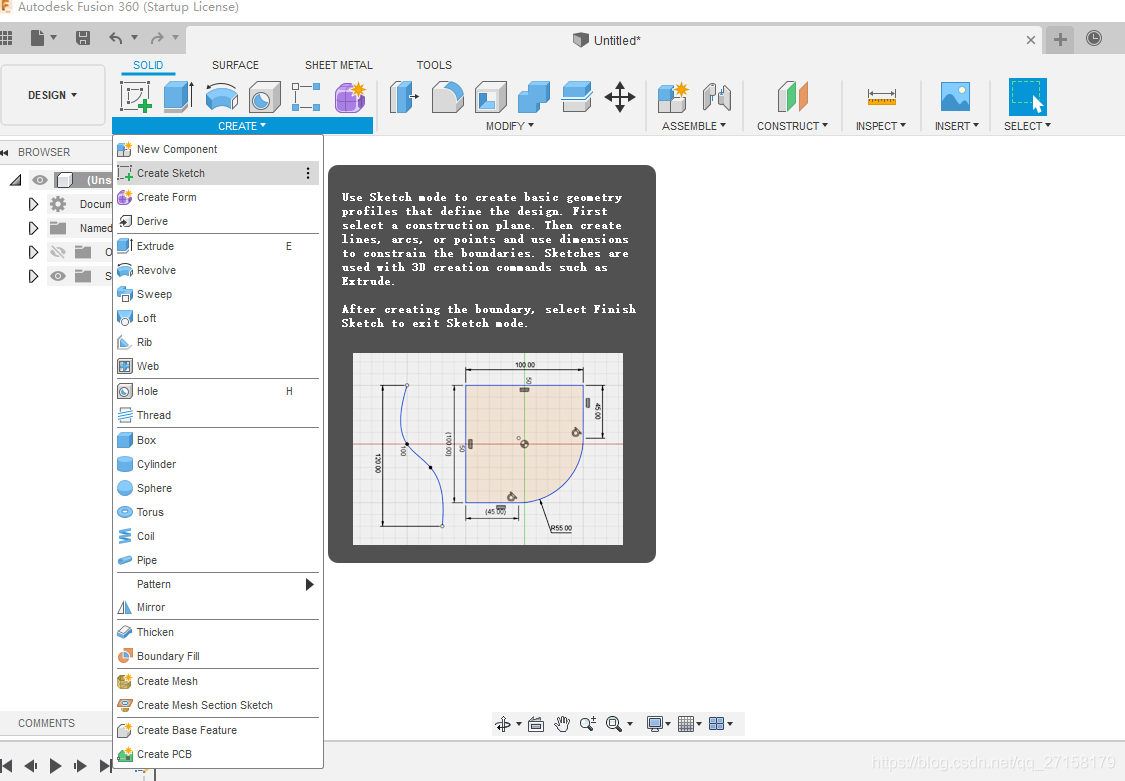The height and width of the screenshot is (781, 1125).
Task: Expand the Document Settings tree node
Action: tap(33, 204)
